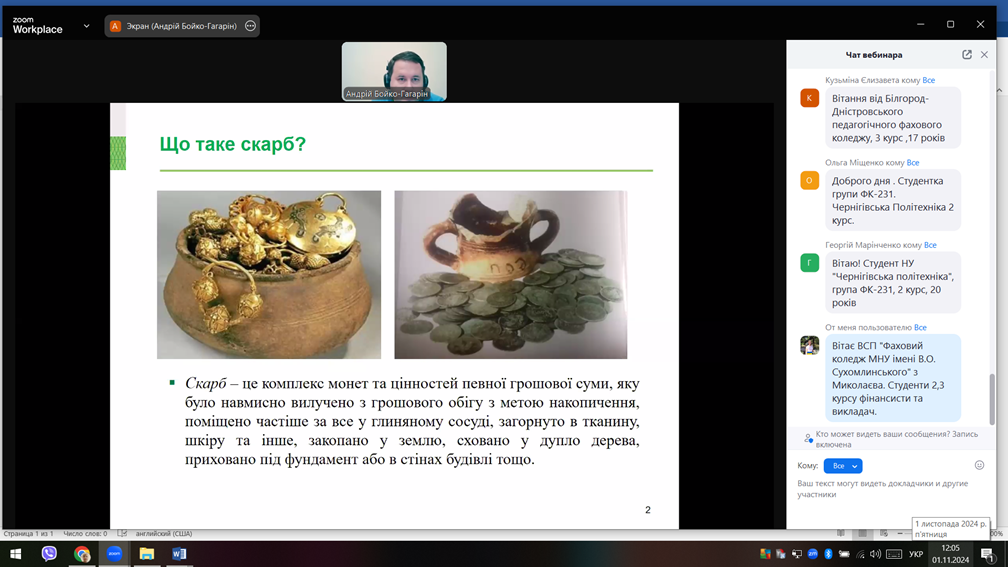Pop out the webinar chat panel
The height and width of the screenshot is (567, 1008).
[x=967, y=55]
